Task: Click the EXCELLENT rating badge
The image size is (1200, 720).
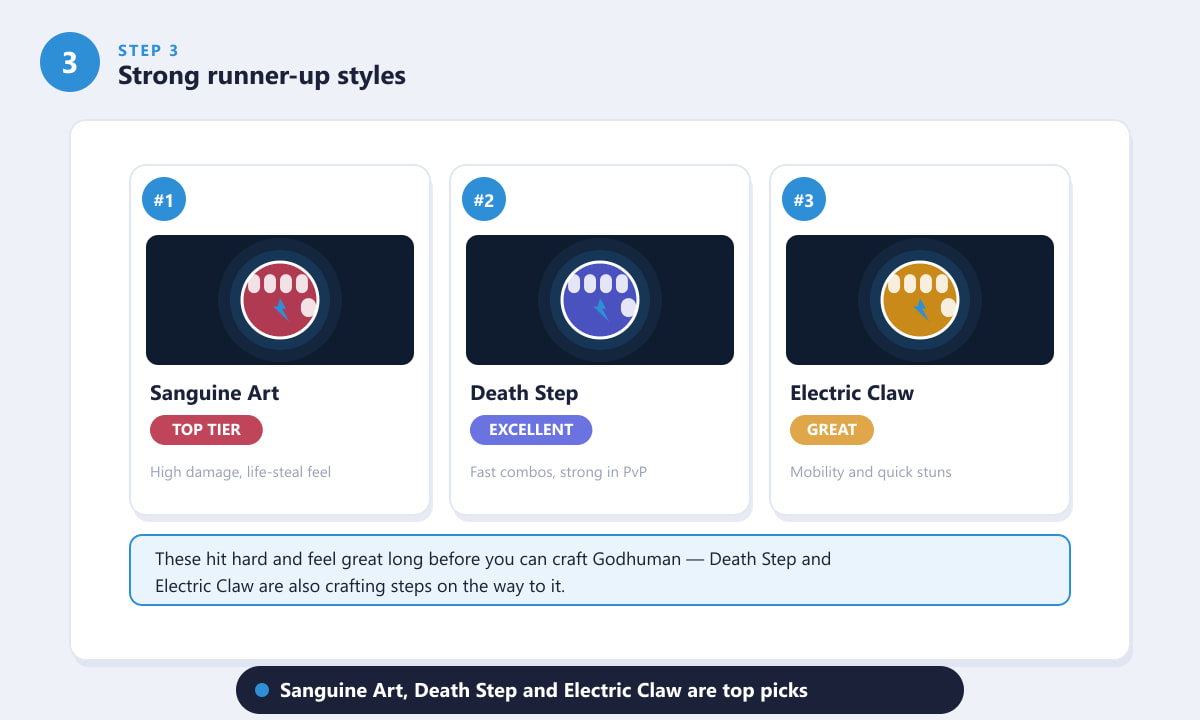Action: click(531, 430)
